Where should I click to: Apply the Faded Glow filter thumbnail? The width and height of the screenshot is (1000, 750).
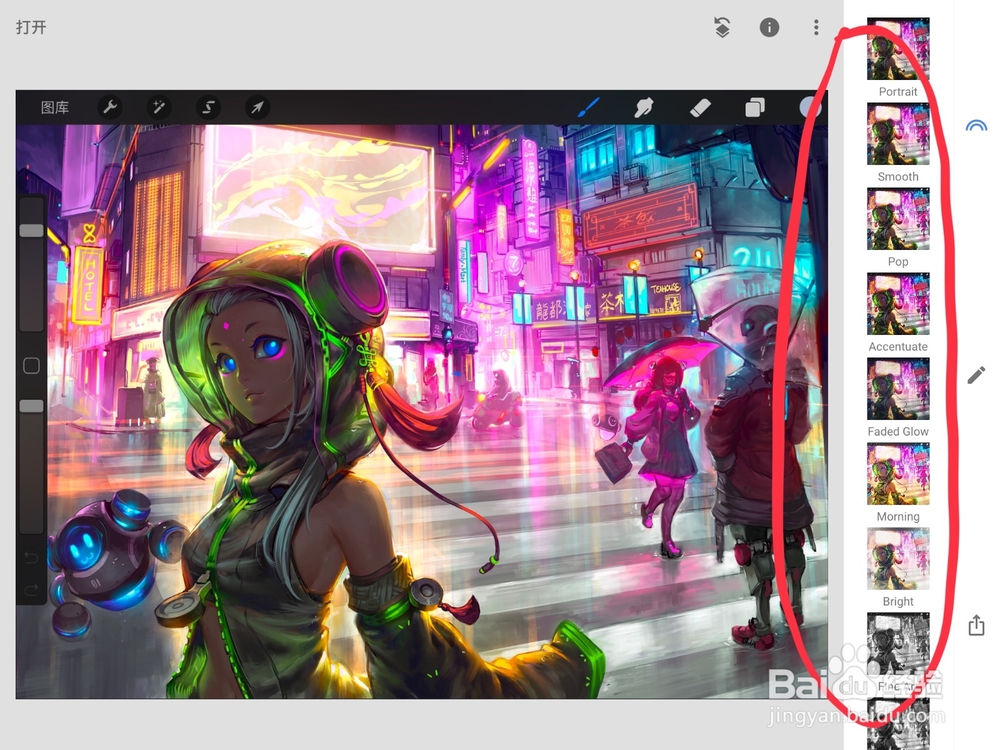coord(898,388)
